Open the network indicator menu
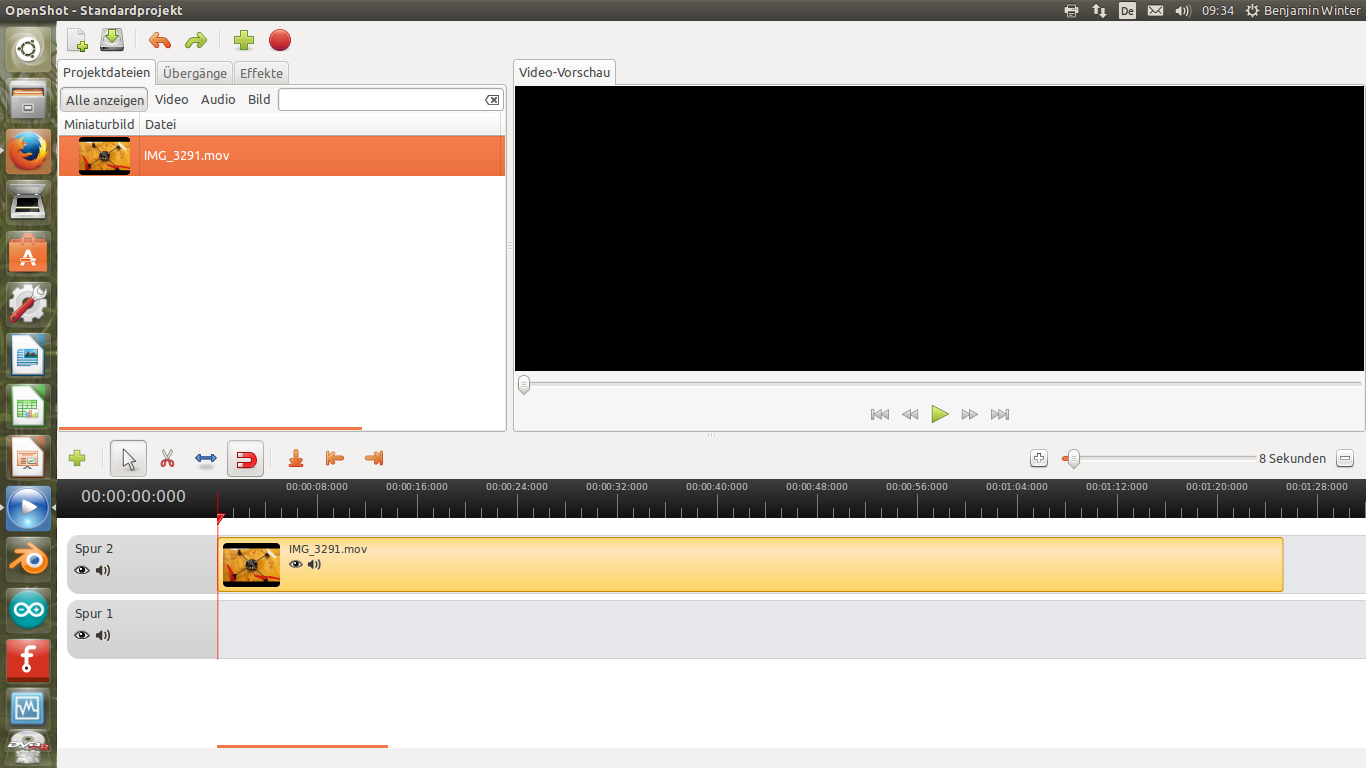The height and width of the screenshot is (768, 1366). pos(1099,10)
